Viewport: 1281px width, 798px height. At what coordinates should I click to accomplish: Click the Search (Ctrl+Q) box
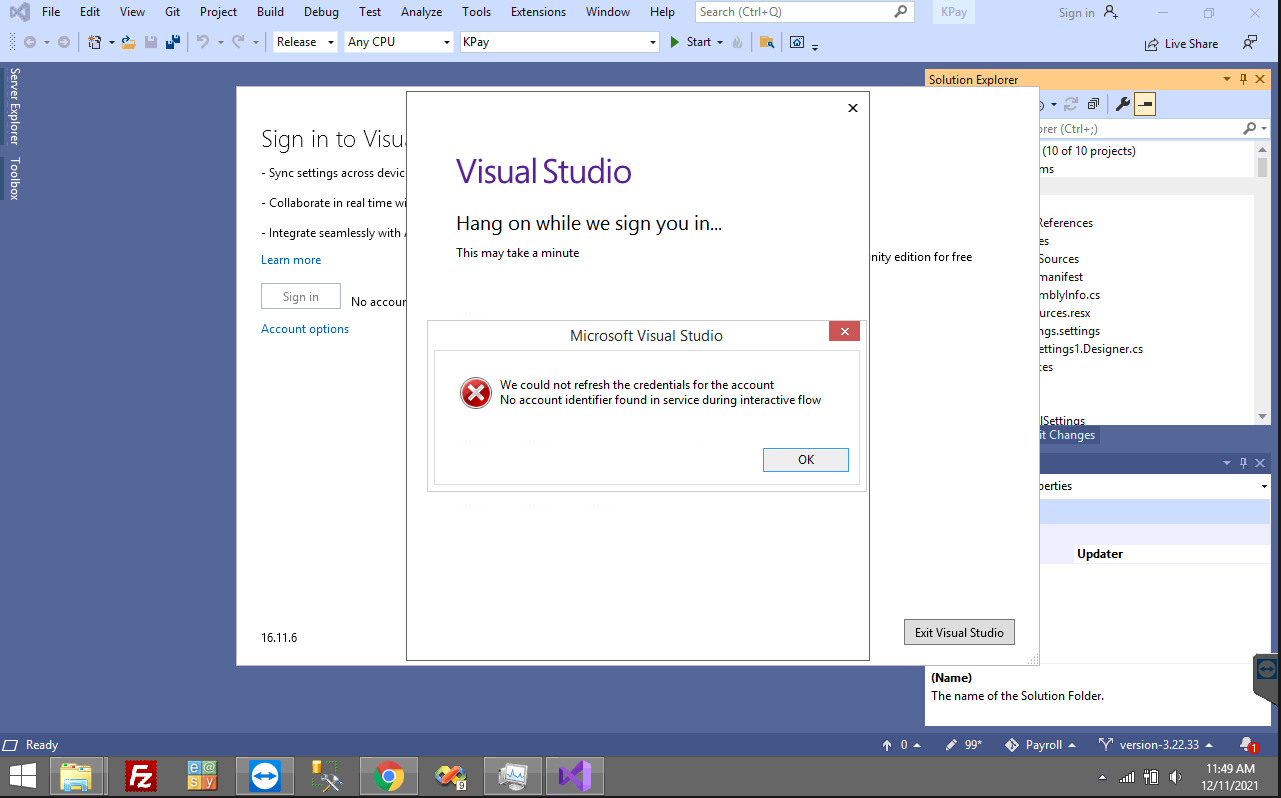coord(805,12)
